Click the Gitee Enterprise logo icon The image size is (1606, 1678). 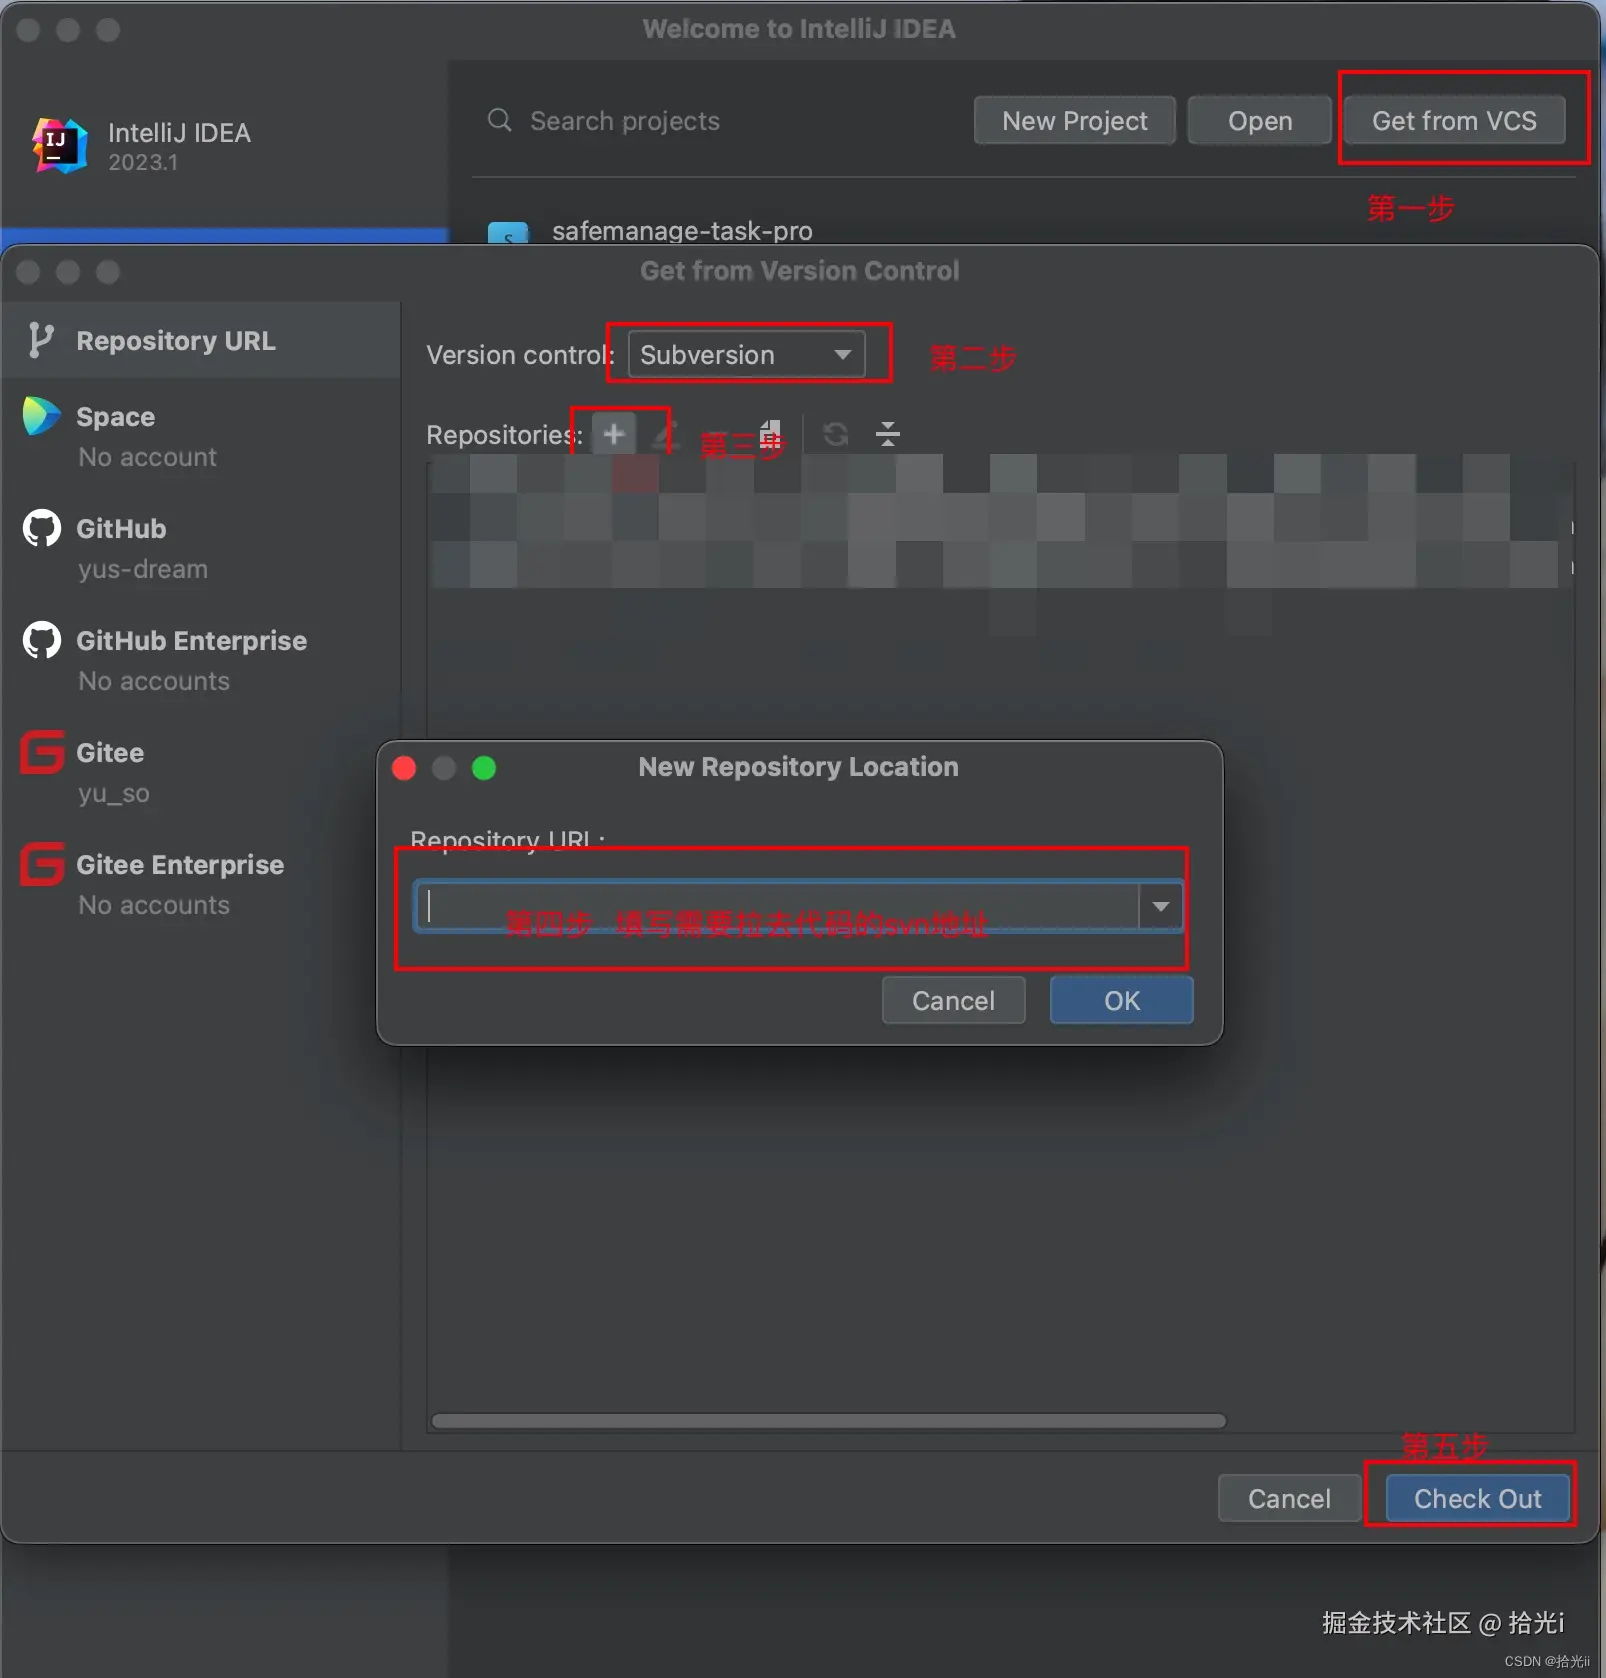click(x=42, y=864)
